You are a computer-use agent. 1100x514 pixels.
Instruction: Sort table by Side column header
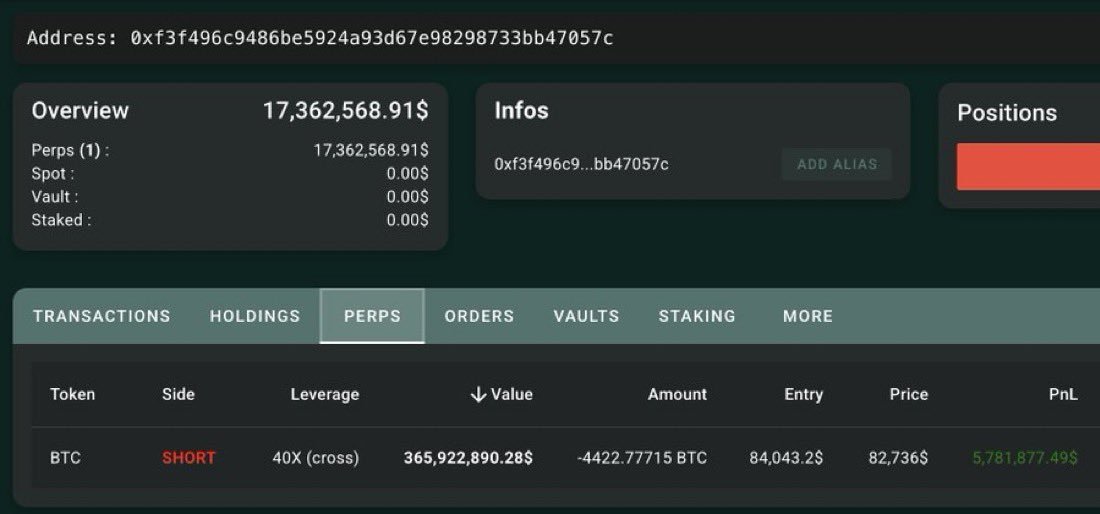click(x=178, y=394)
